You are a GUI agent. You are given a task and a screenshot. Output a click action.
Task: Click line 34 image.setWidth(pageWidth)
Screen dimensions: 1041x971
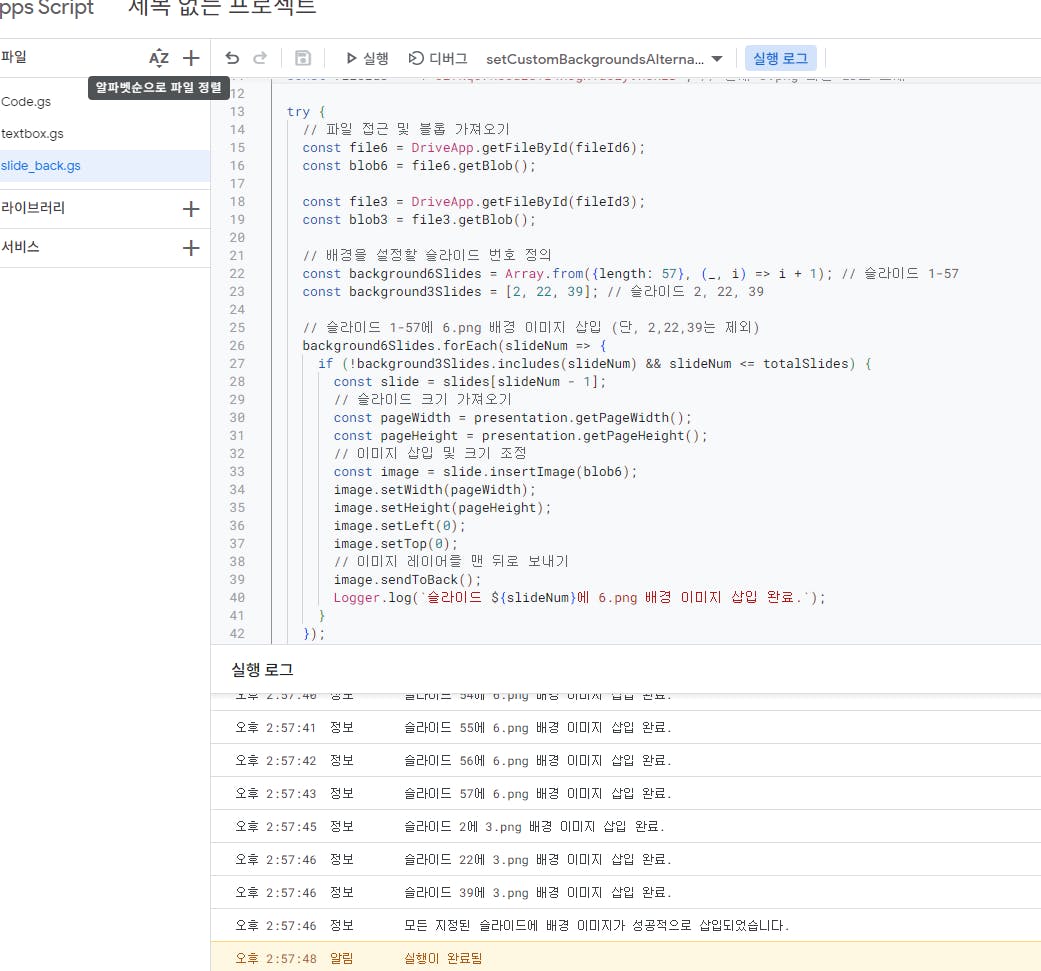click(x=434, y=489)
